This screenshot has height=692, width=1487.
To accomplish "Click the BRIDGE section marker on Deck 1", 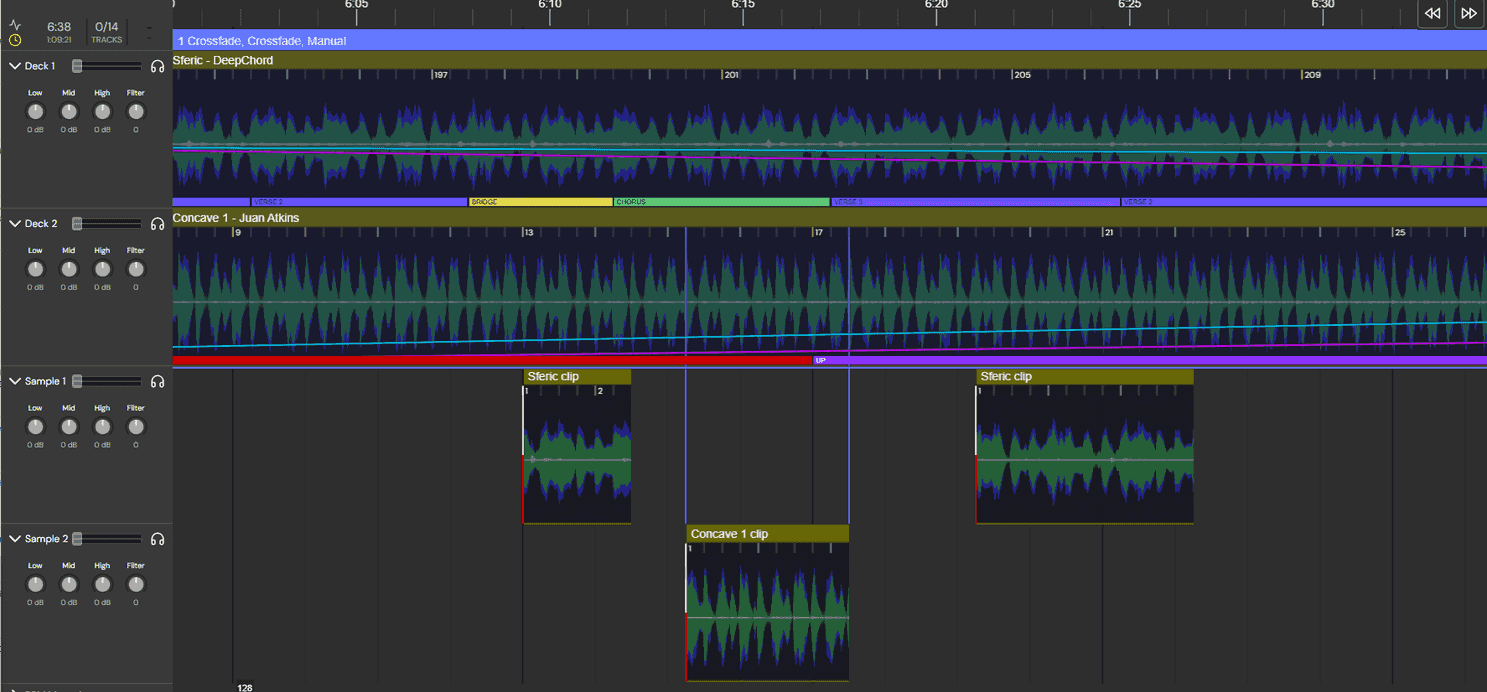I will tap(540, 201).
